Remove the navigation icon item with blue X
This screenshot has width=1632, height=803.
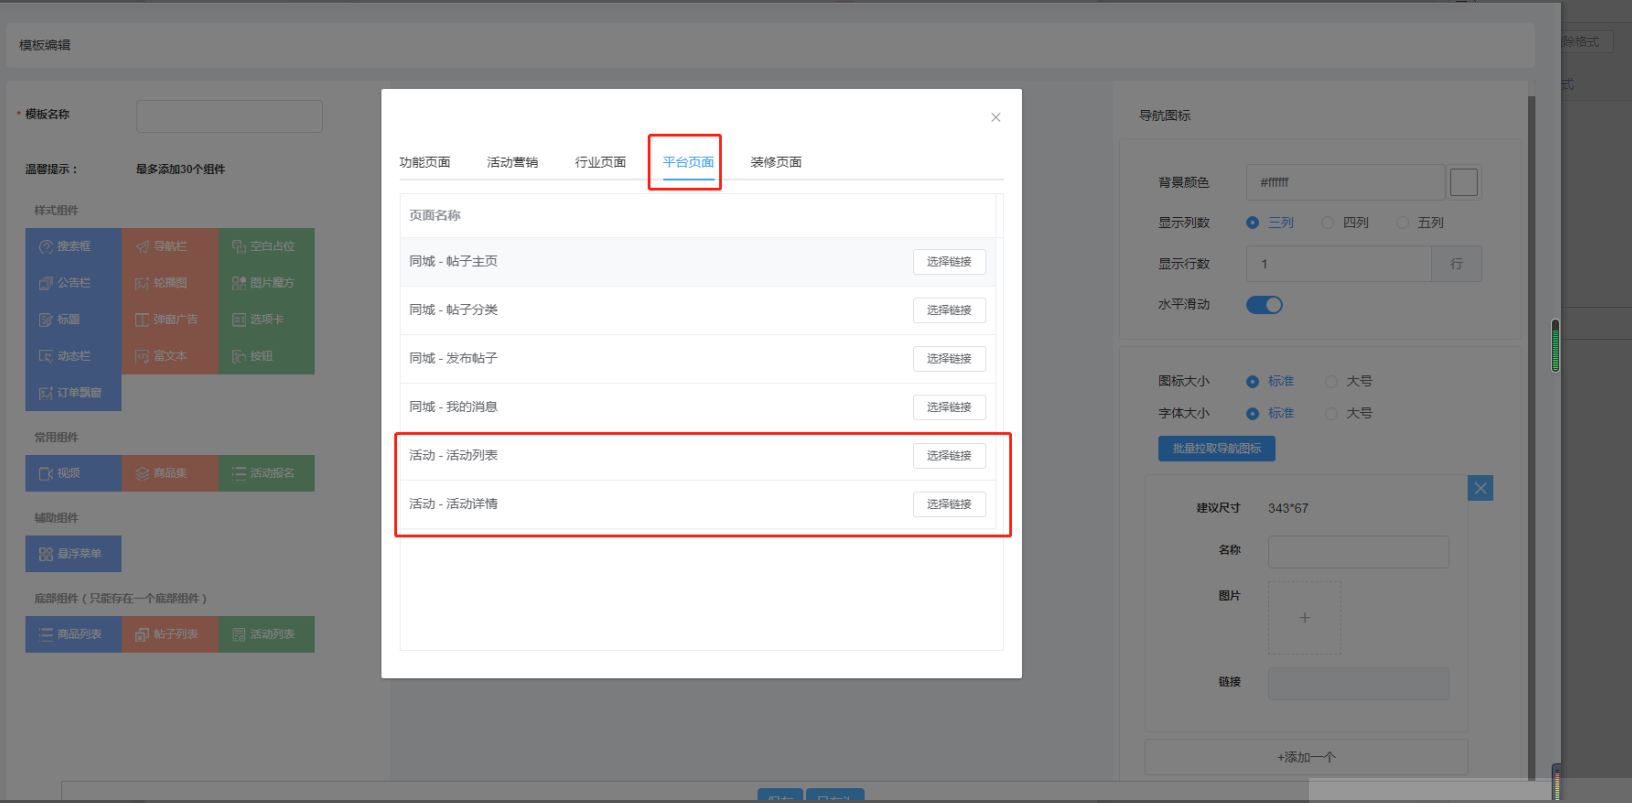click(1481, 488)
